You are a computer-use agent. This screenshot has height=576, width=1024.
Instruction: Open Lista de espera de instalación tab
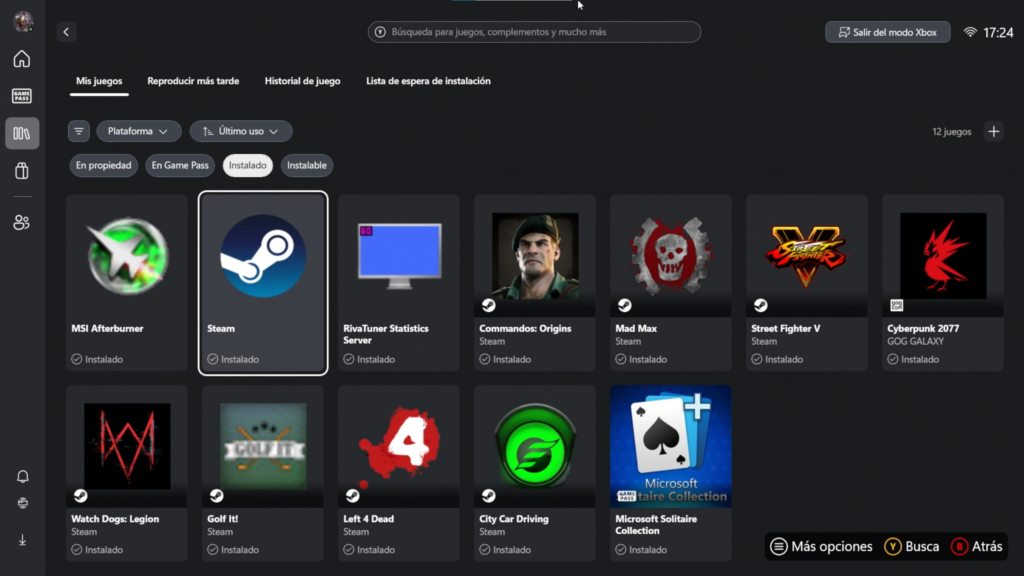pyautogui.click(x=428, y=81)
